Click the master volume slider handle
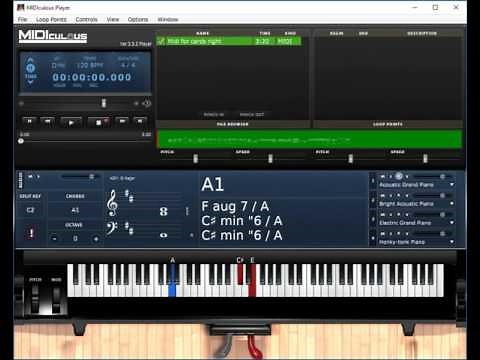 click(x=91, y=176)
